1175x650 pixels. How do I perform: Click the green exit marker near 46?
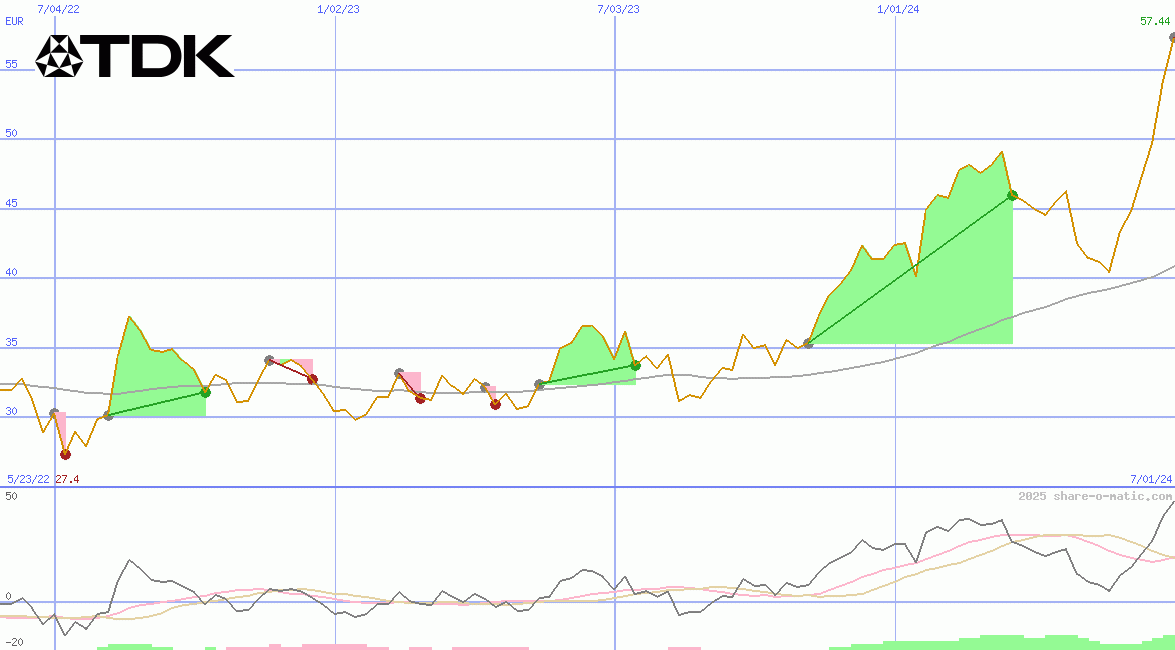click(1012, 195)
